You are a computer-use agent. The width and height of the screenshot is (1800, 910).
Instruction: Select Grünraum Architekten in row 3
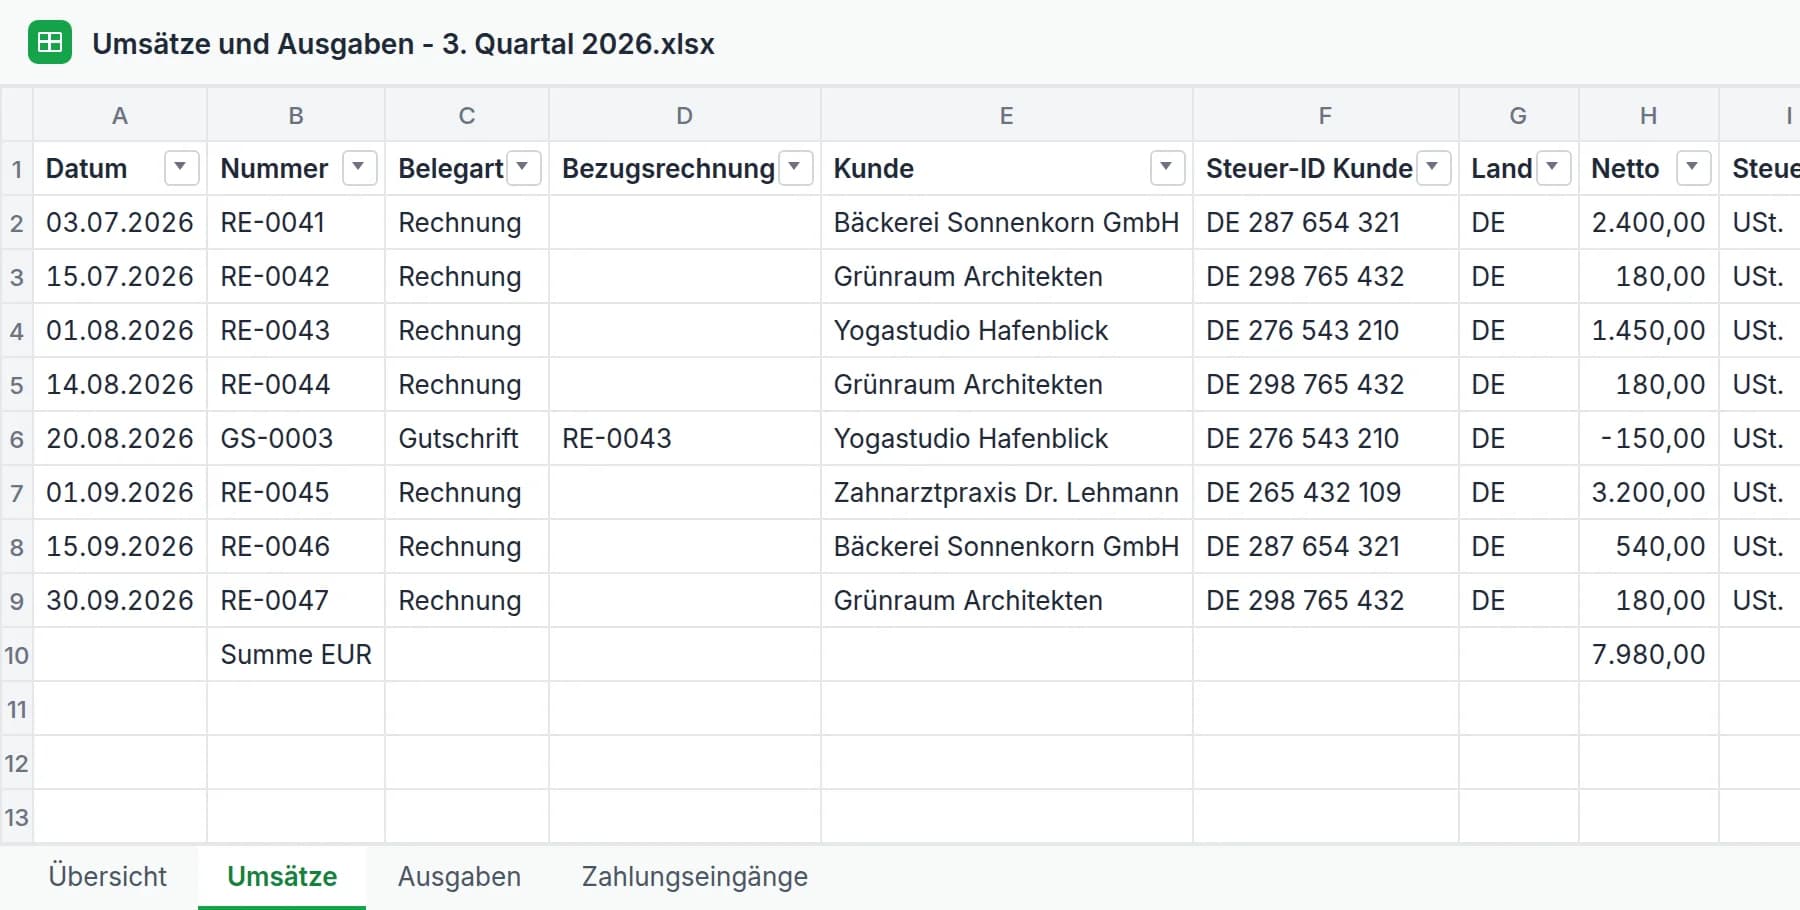click(x=1006, y=277)
